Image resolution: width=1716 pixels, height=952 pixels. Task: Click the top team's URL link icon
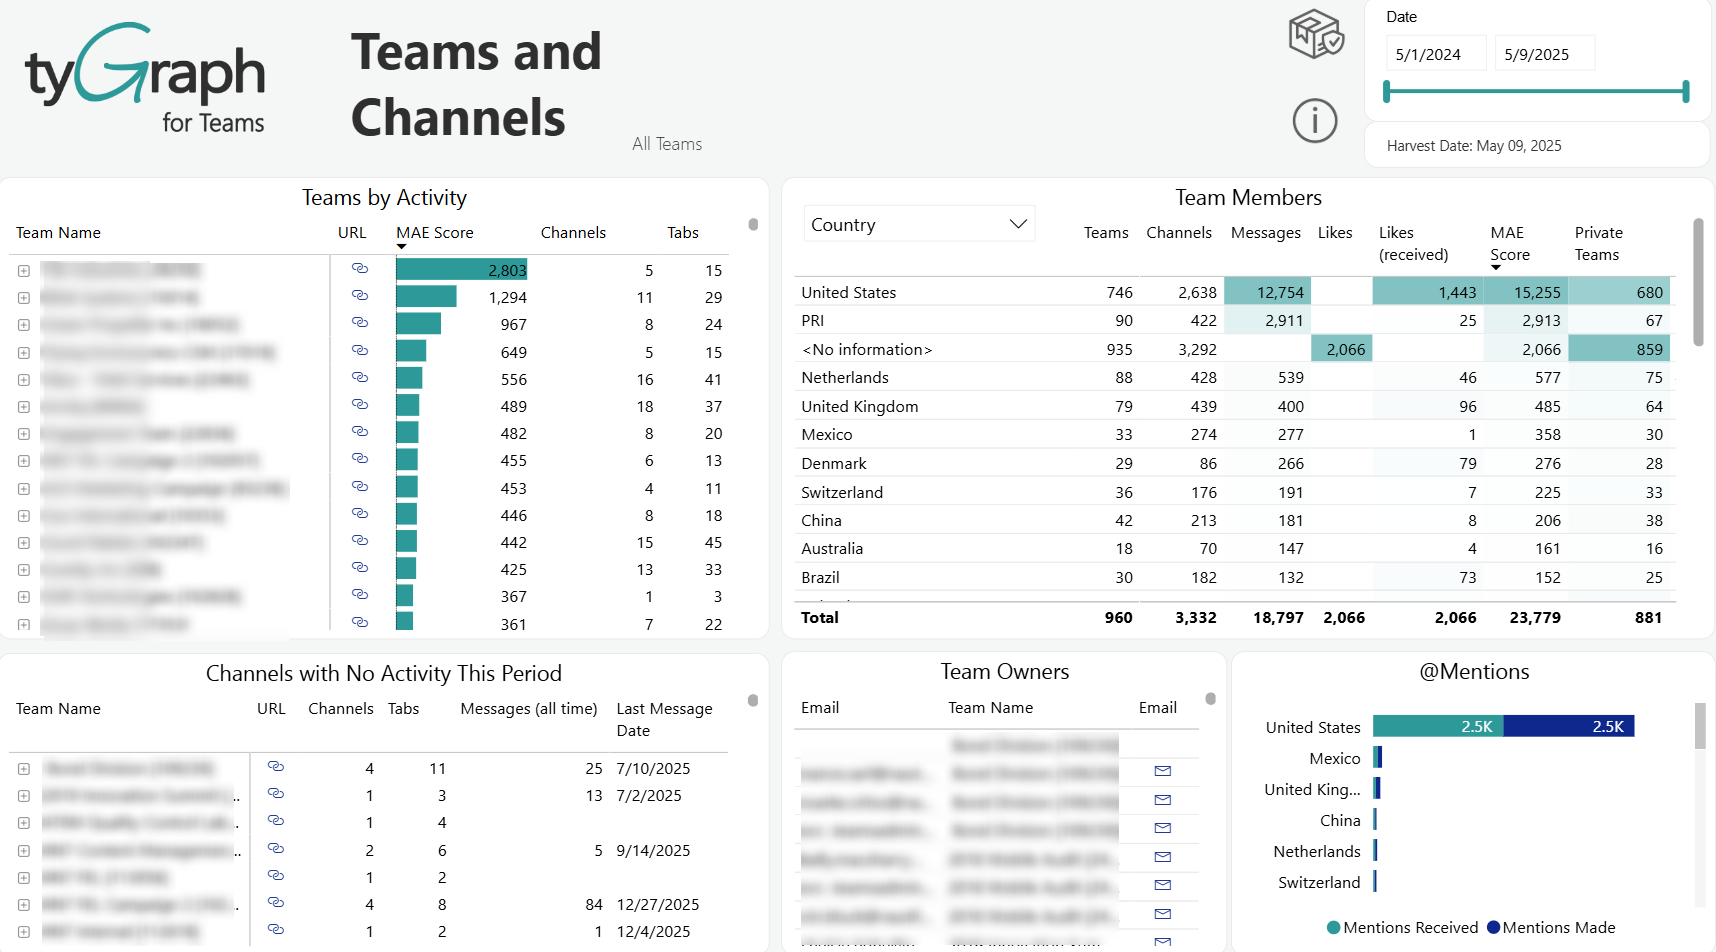coord(360,268)
